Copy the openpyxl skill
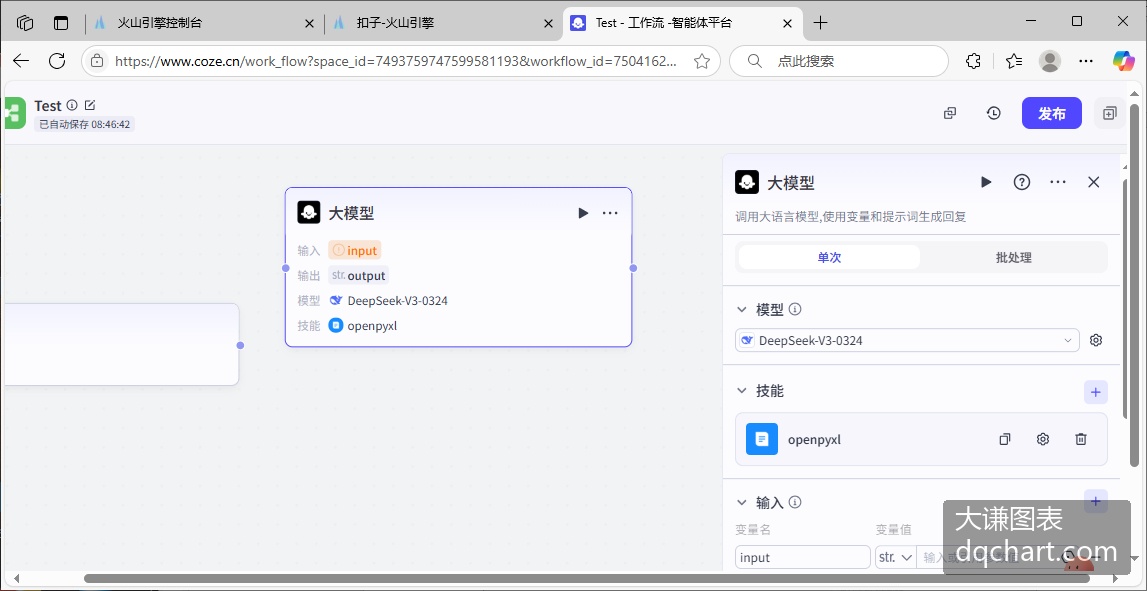 [1005, 439]
